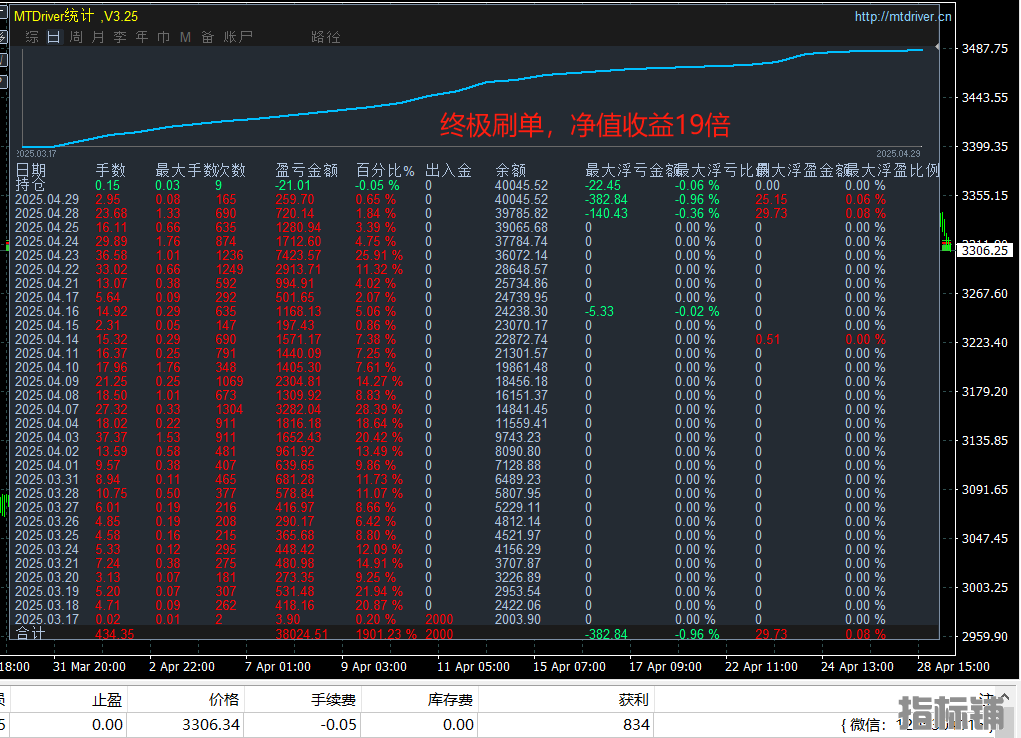Click the 盈亏金额 column header
This screenshot has height=738, width=1021.
tap(307, 171)
